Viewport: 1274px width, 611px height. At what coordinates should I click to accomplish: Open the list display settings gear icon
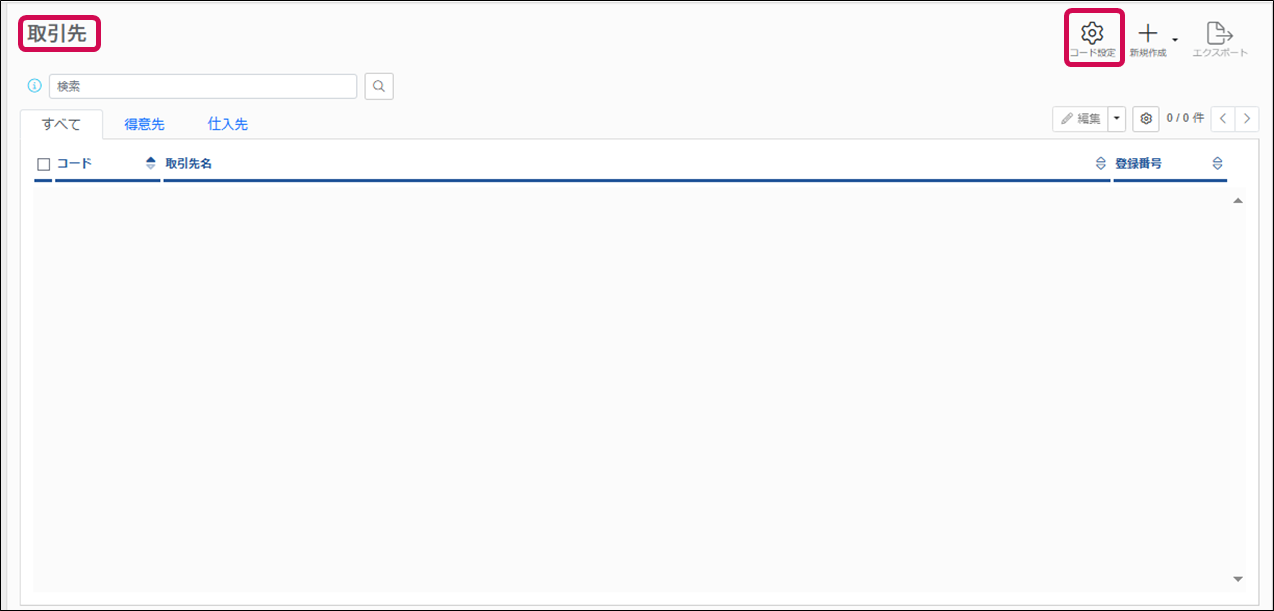click(x=1146, y=119)
